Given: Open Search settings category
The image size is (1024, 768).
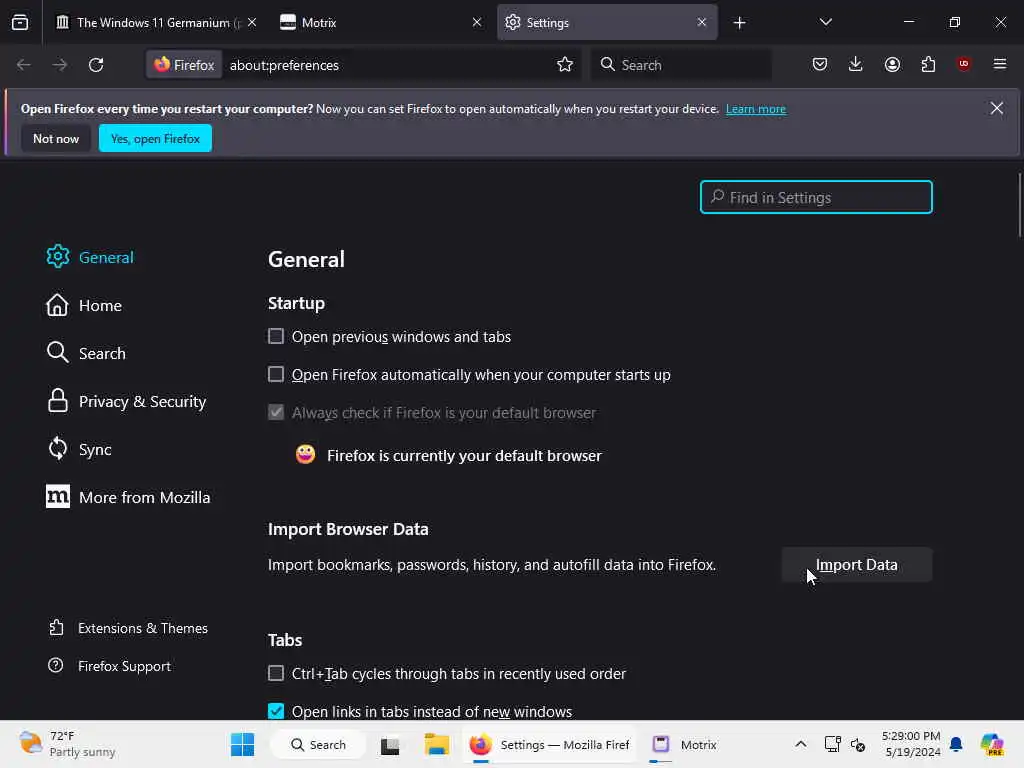Looking at the screenshot, I should (86, 353).
